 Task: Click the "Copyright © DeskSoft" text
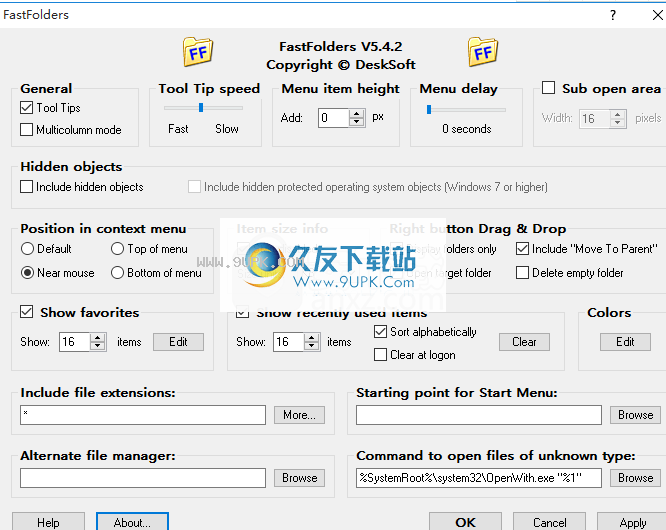(x=341, y=65)
